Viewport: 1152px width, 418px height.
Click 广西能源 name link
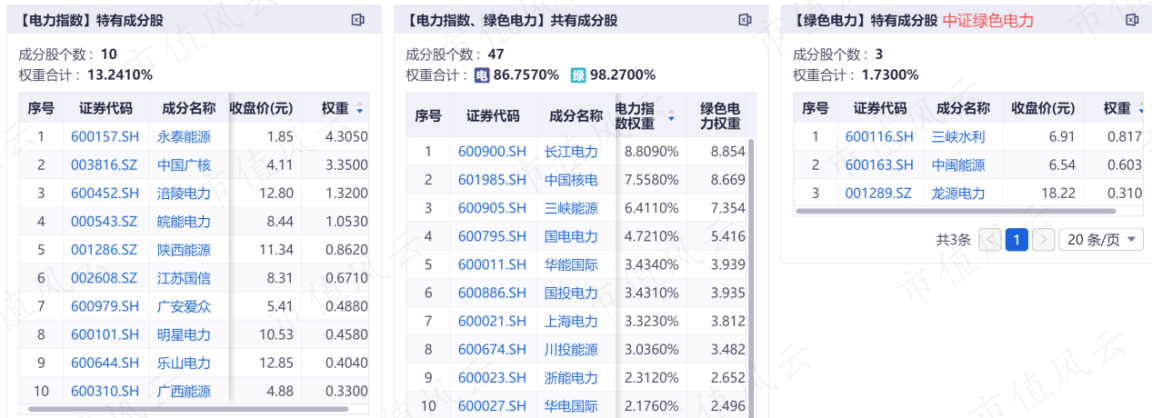click(184, 392)
